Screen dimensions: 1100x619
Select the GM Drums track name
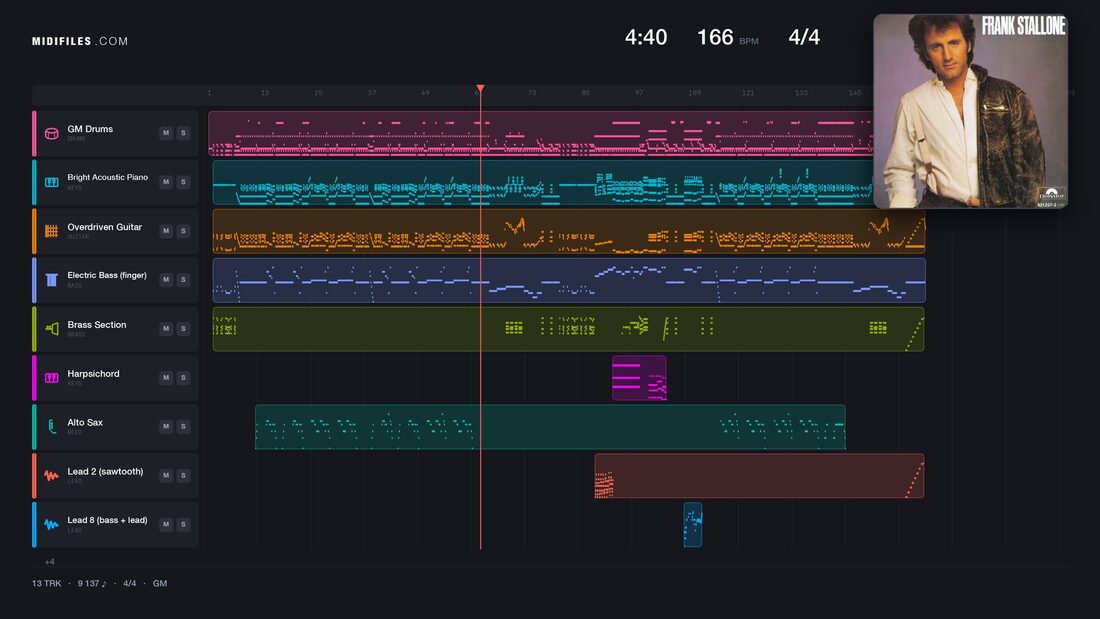tap(90, 129)
